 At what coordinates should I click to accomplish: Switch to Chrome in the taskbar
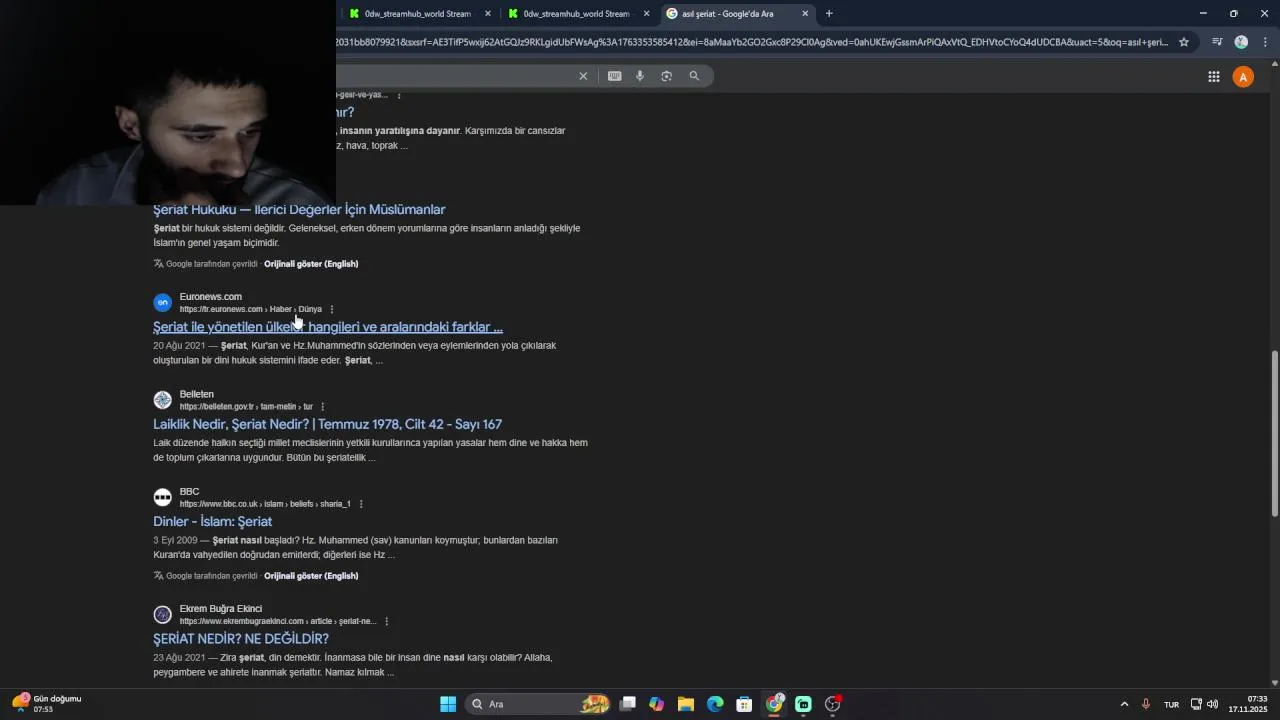tap(774, 704)
